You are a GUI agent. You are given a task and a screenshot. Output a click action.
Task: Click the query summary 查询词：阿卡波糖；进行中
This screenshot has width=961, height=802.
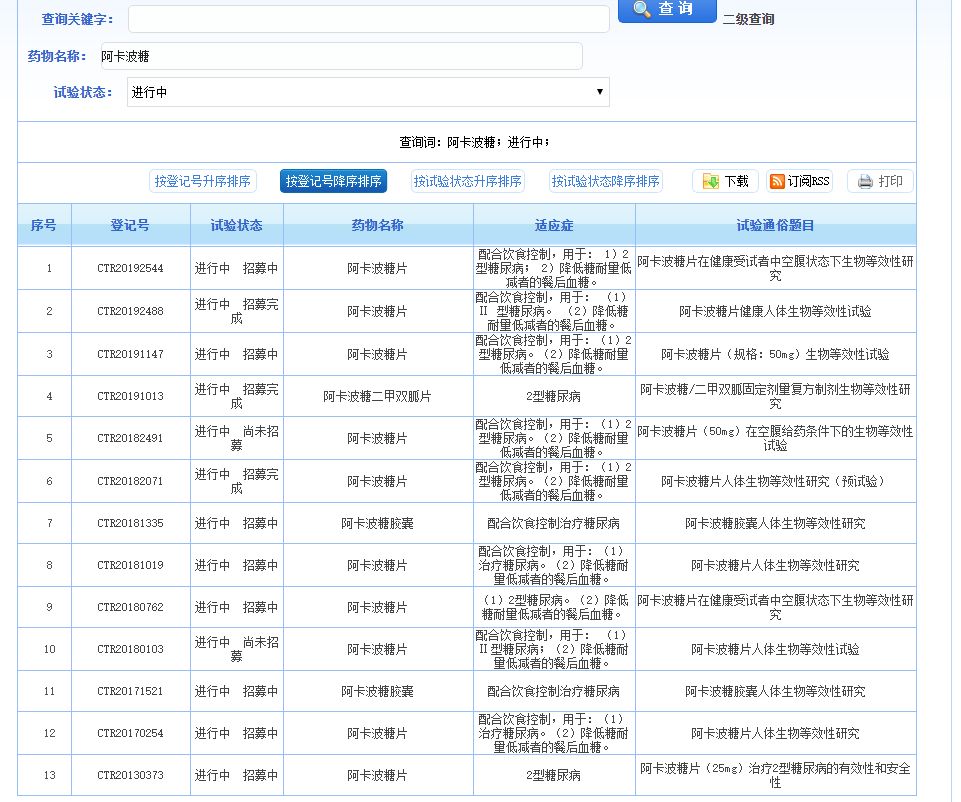pos(474,142)
